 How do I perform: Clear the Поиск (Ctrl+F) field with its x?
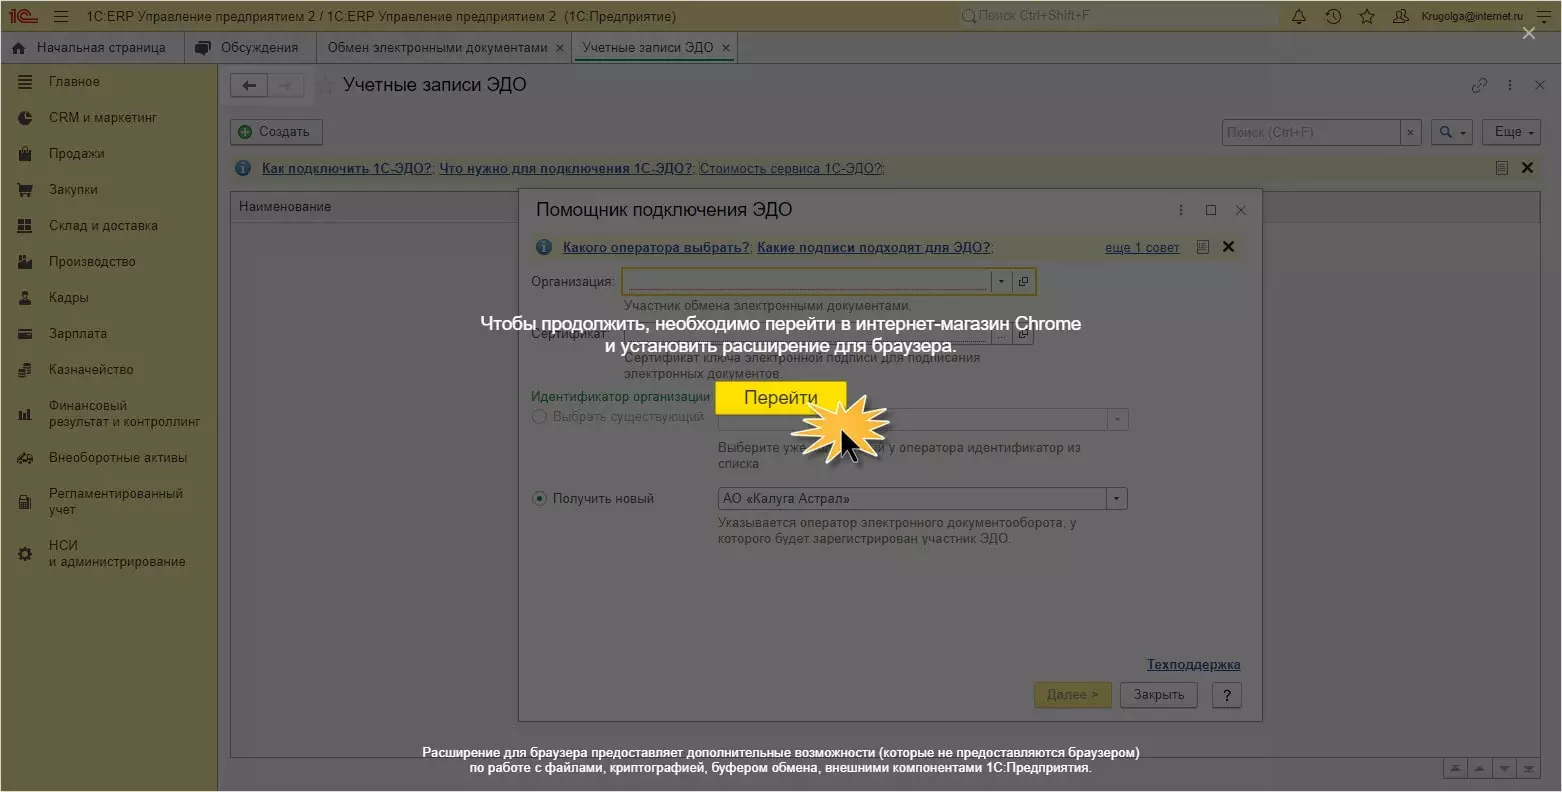tap(1410, 132)
